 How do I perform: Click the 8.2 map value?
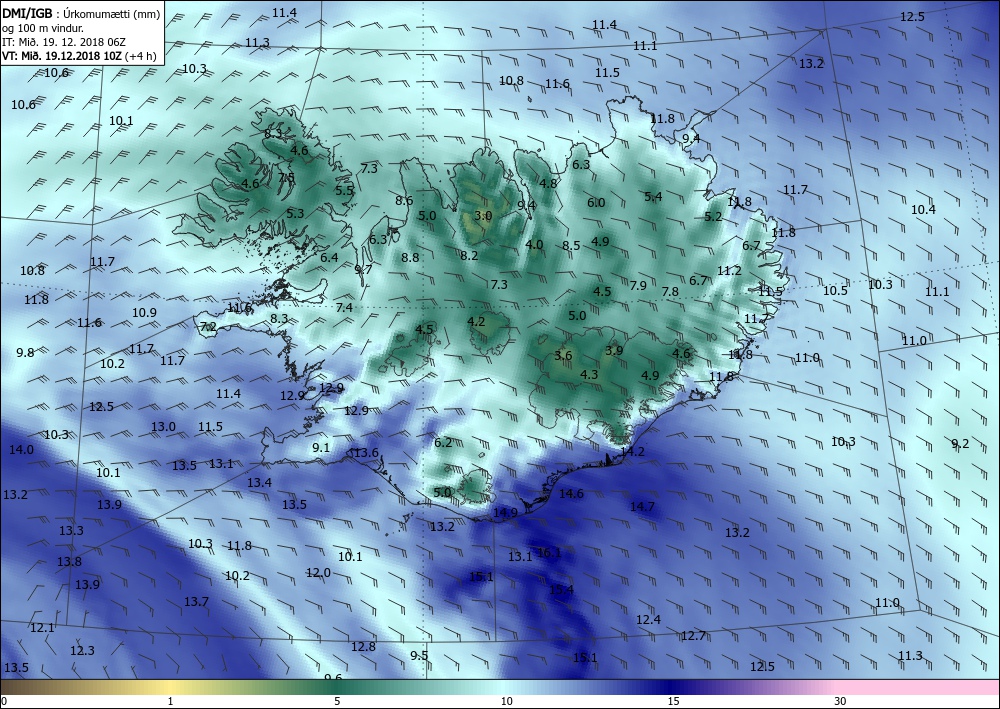(469, 256)
